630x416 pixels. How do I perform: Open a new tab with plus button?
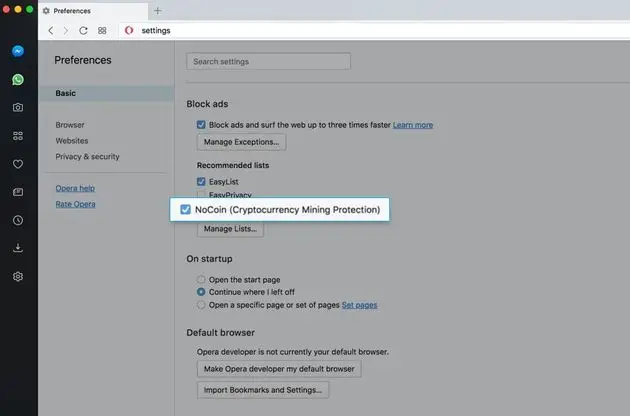158,11
